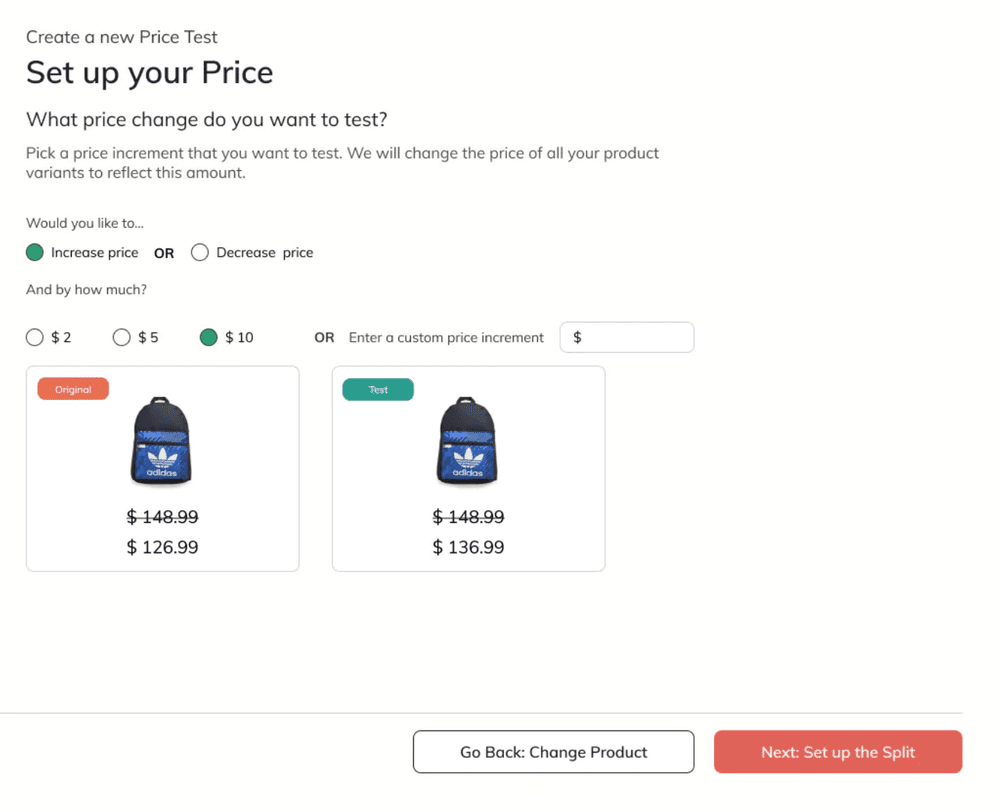Click the backpack image in Original card
The image size is (1000, 812).
point(161,441)
